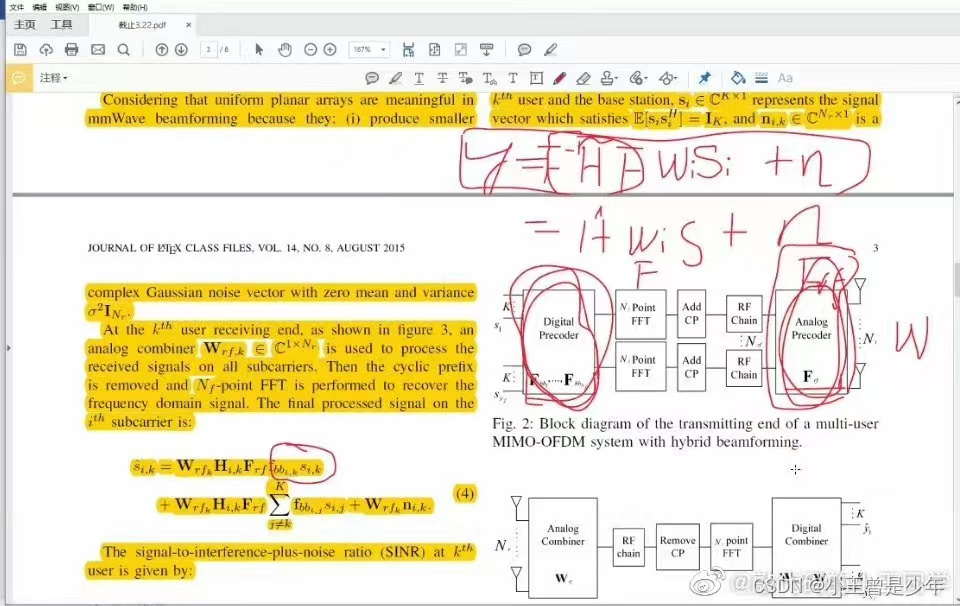Click the page number input field
Viewport: 960px width, 606px height.
click(210, 49)
